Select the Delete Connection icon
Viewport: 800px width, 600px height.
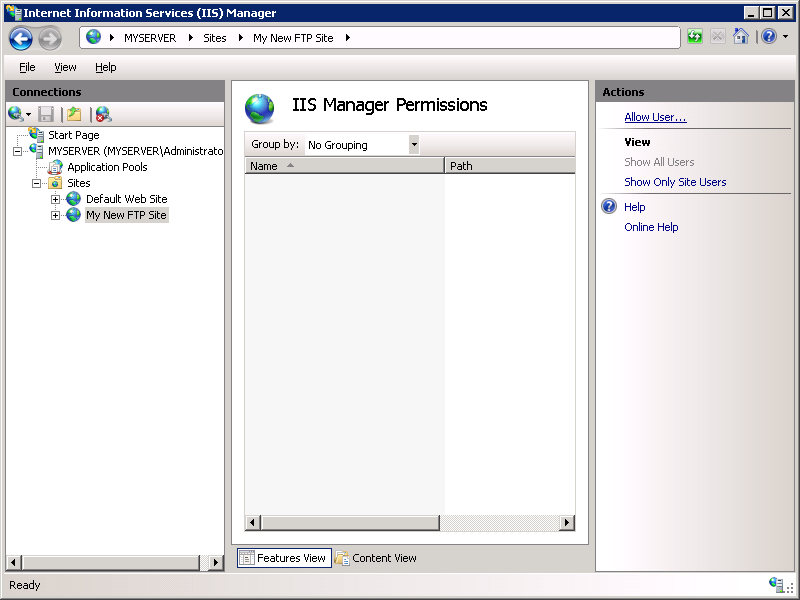[x=100, y=114]
